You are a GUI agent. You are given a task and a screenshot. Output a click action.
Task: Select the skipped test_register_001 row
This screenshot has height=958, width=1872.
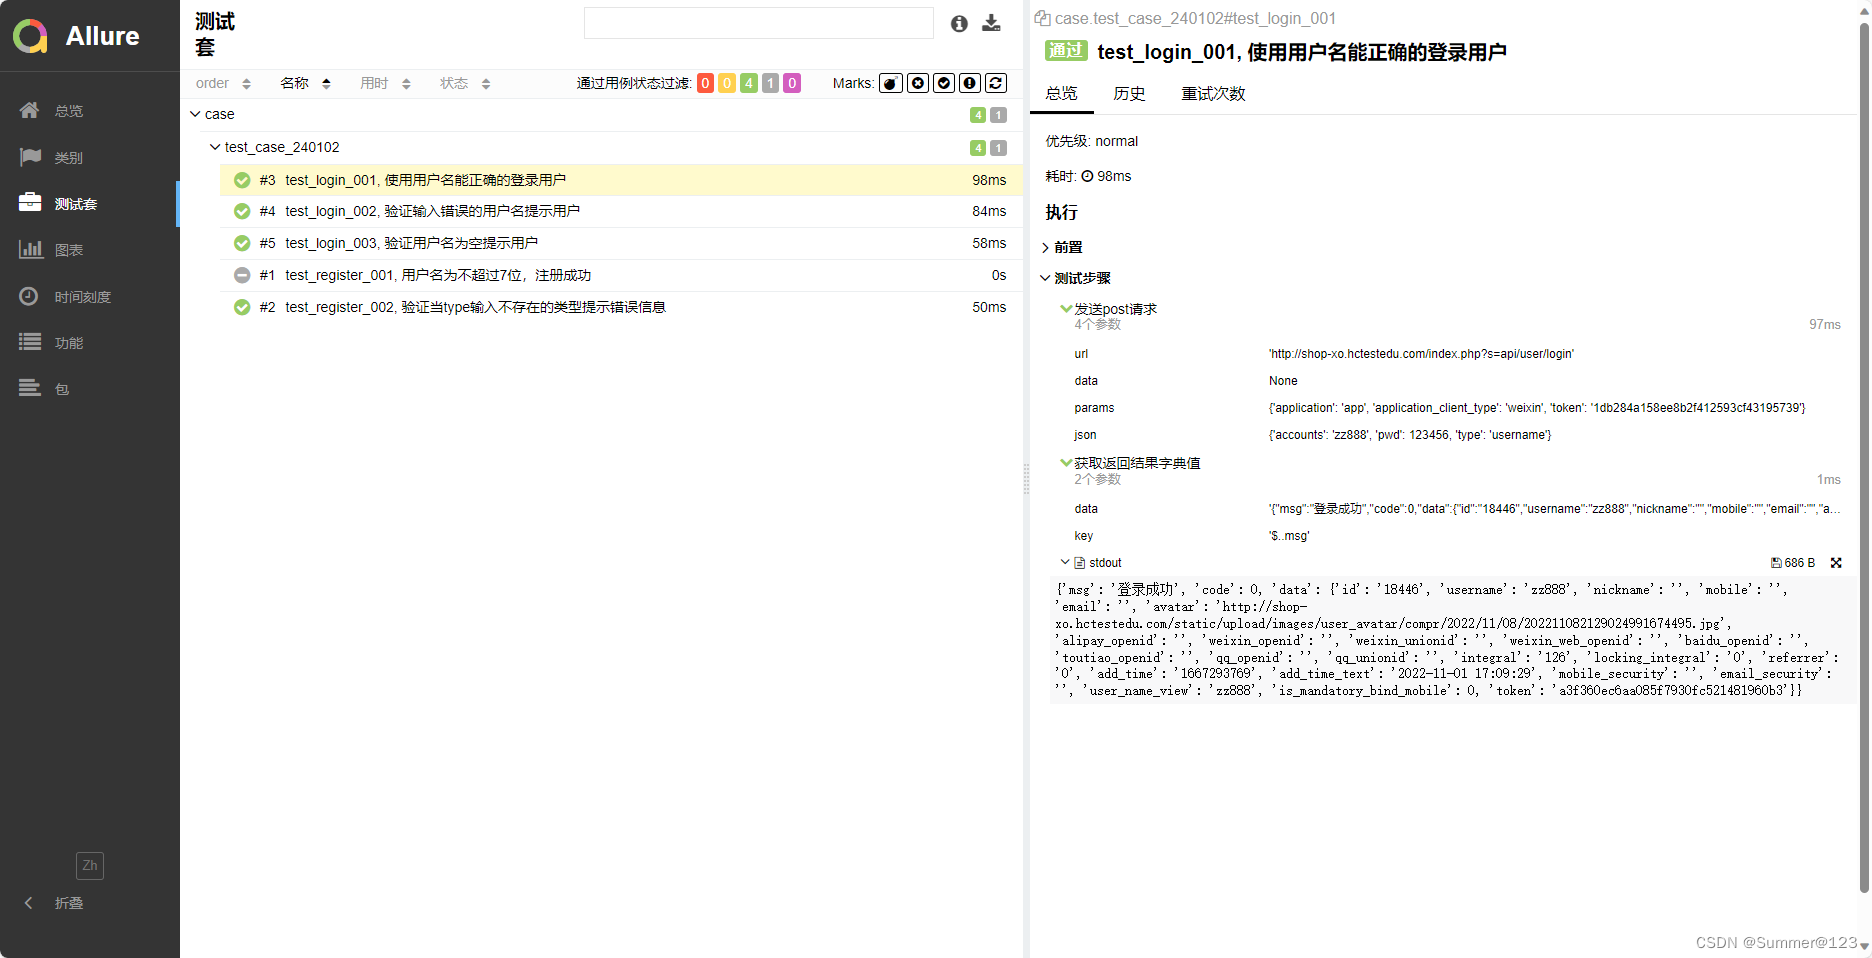(x=620, y=275)
